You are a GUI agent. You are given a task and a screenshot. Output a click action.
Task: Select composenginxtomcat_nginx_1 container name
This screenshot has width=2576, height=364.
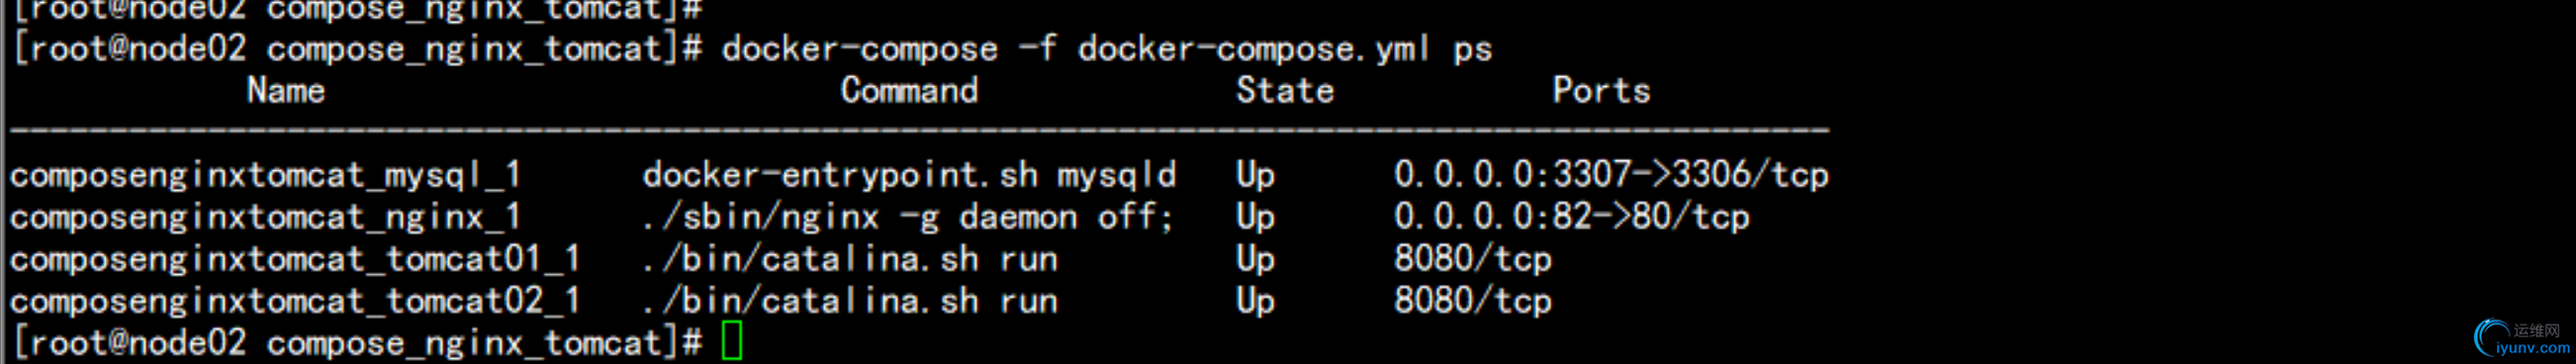(x=266, y=217)
